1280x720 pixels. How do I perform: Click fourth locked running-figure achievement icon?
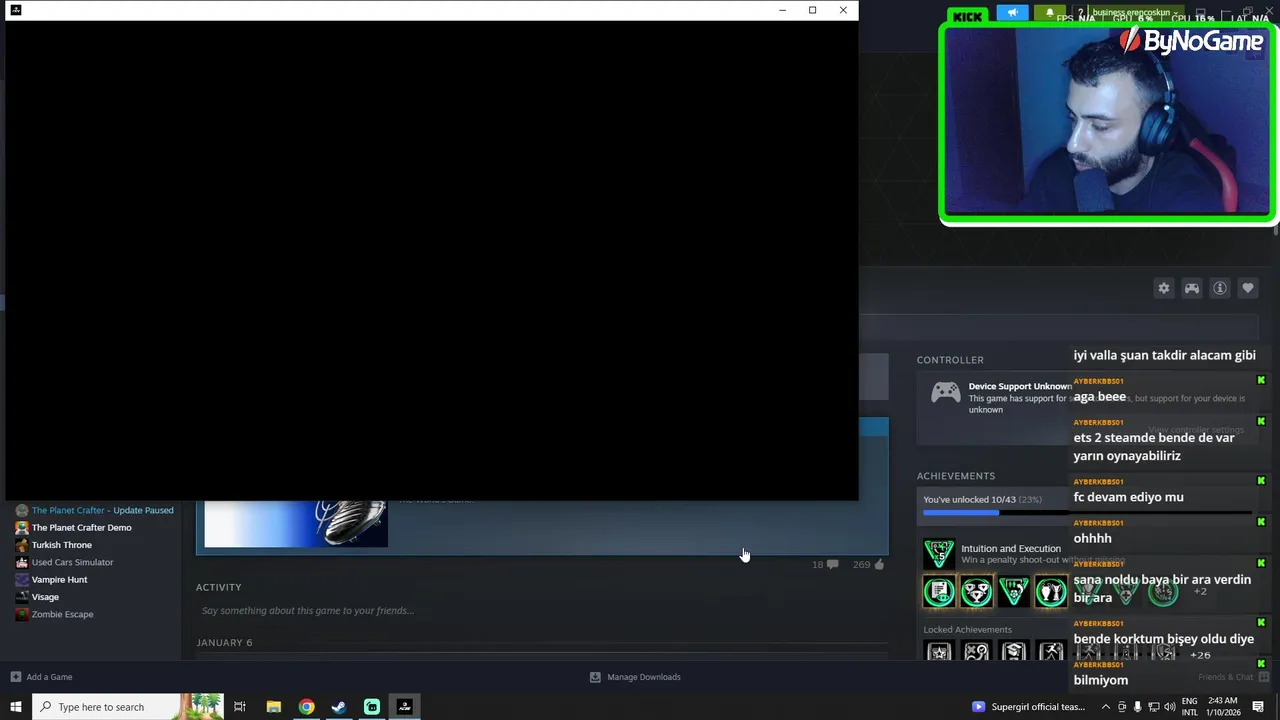[x=1050, y=652]
